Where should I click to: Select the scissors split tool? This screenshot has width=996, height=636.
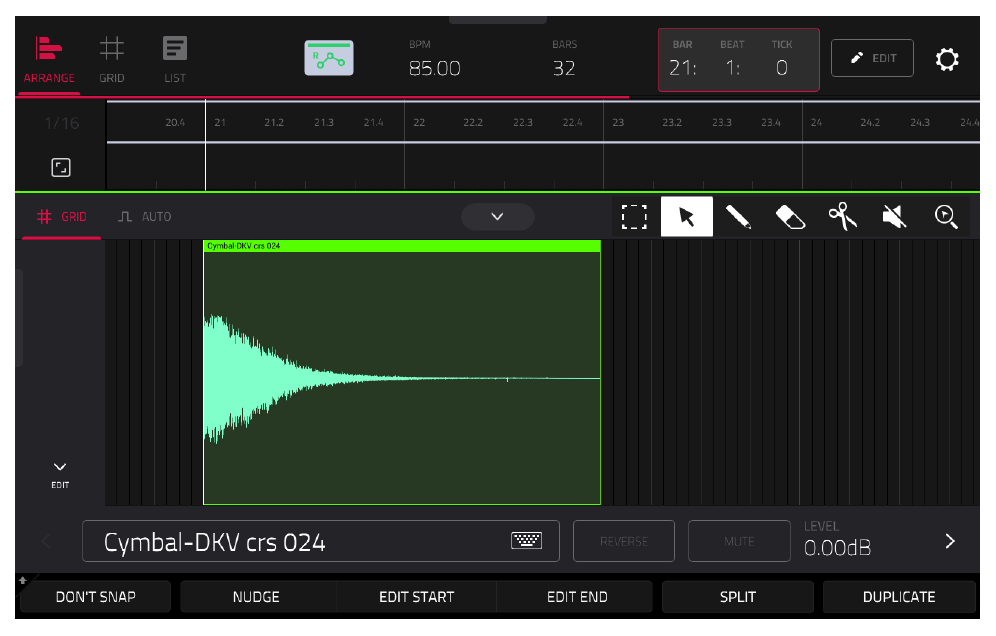coord(842,217)
